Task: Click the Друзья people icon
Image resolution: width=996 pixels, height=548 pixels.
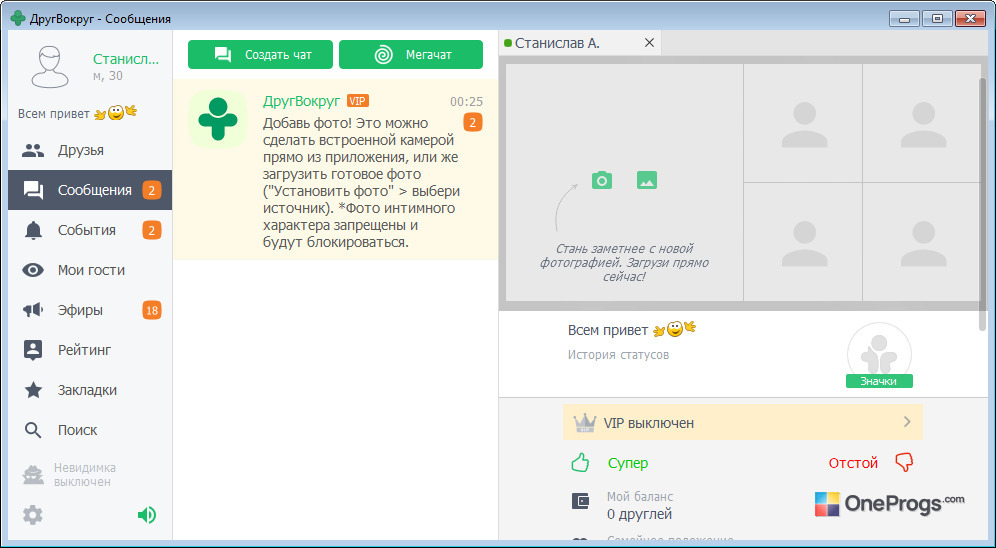Action: coord(33,150)
